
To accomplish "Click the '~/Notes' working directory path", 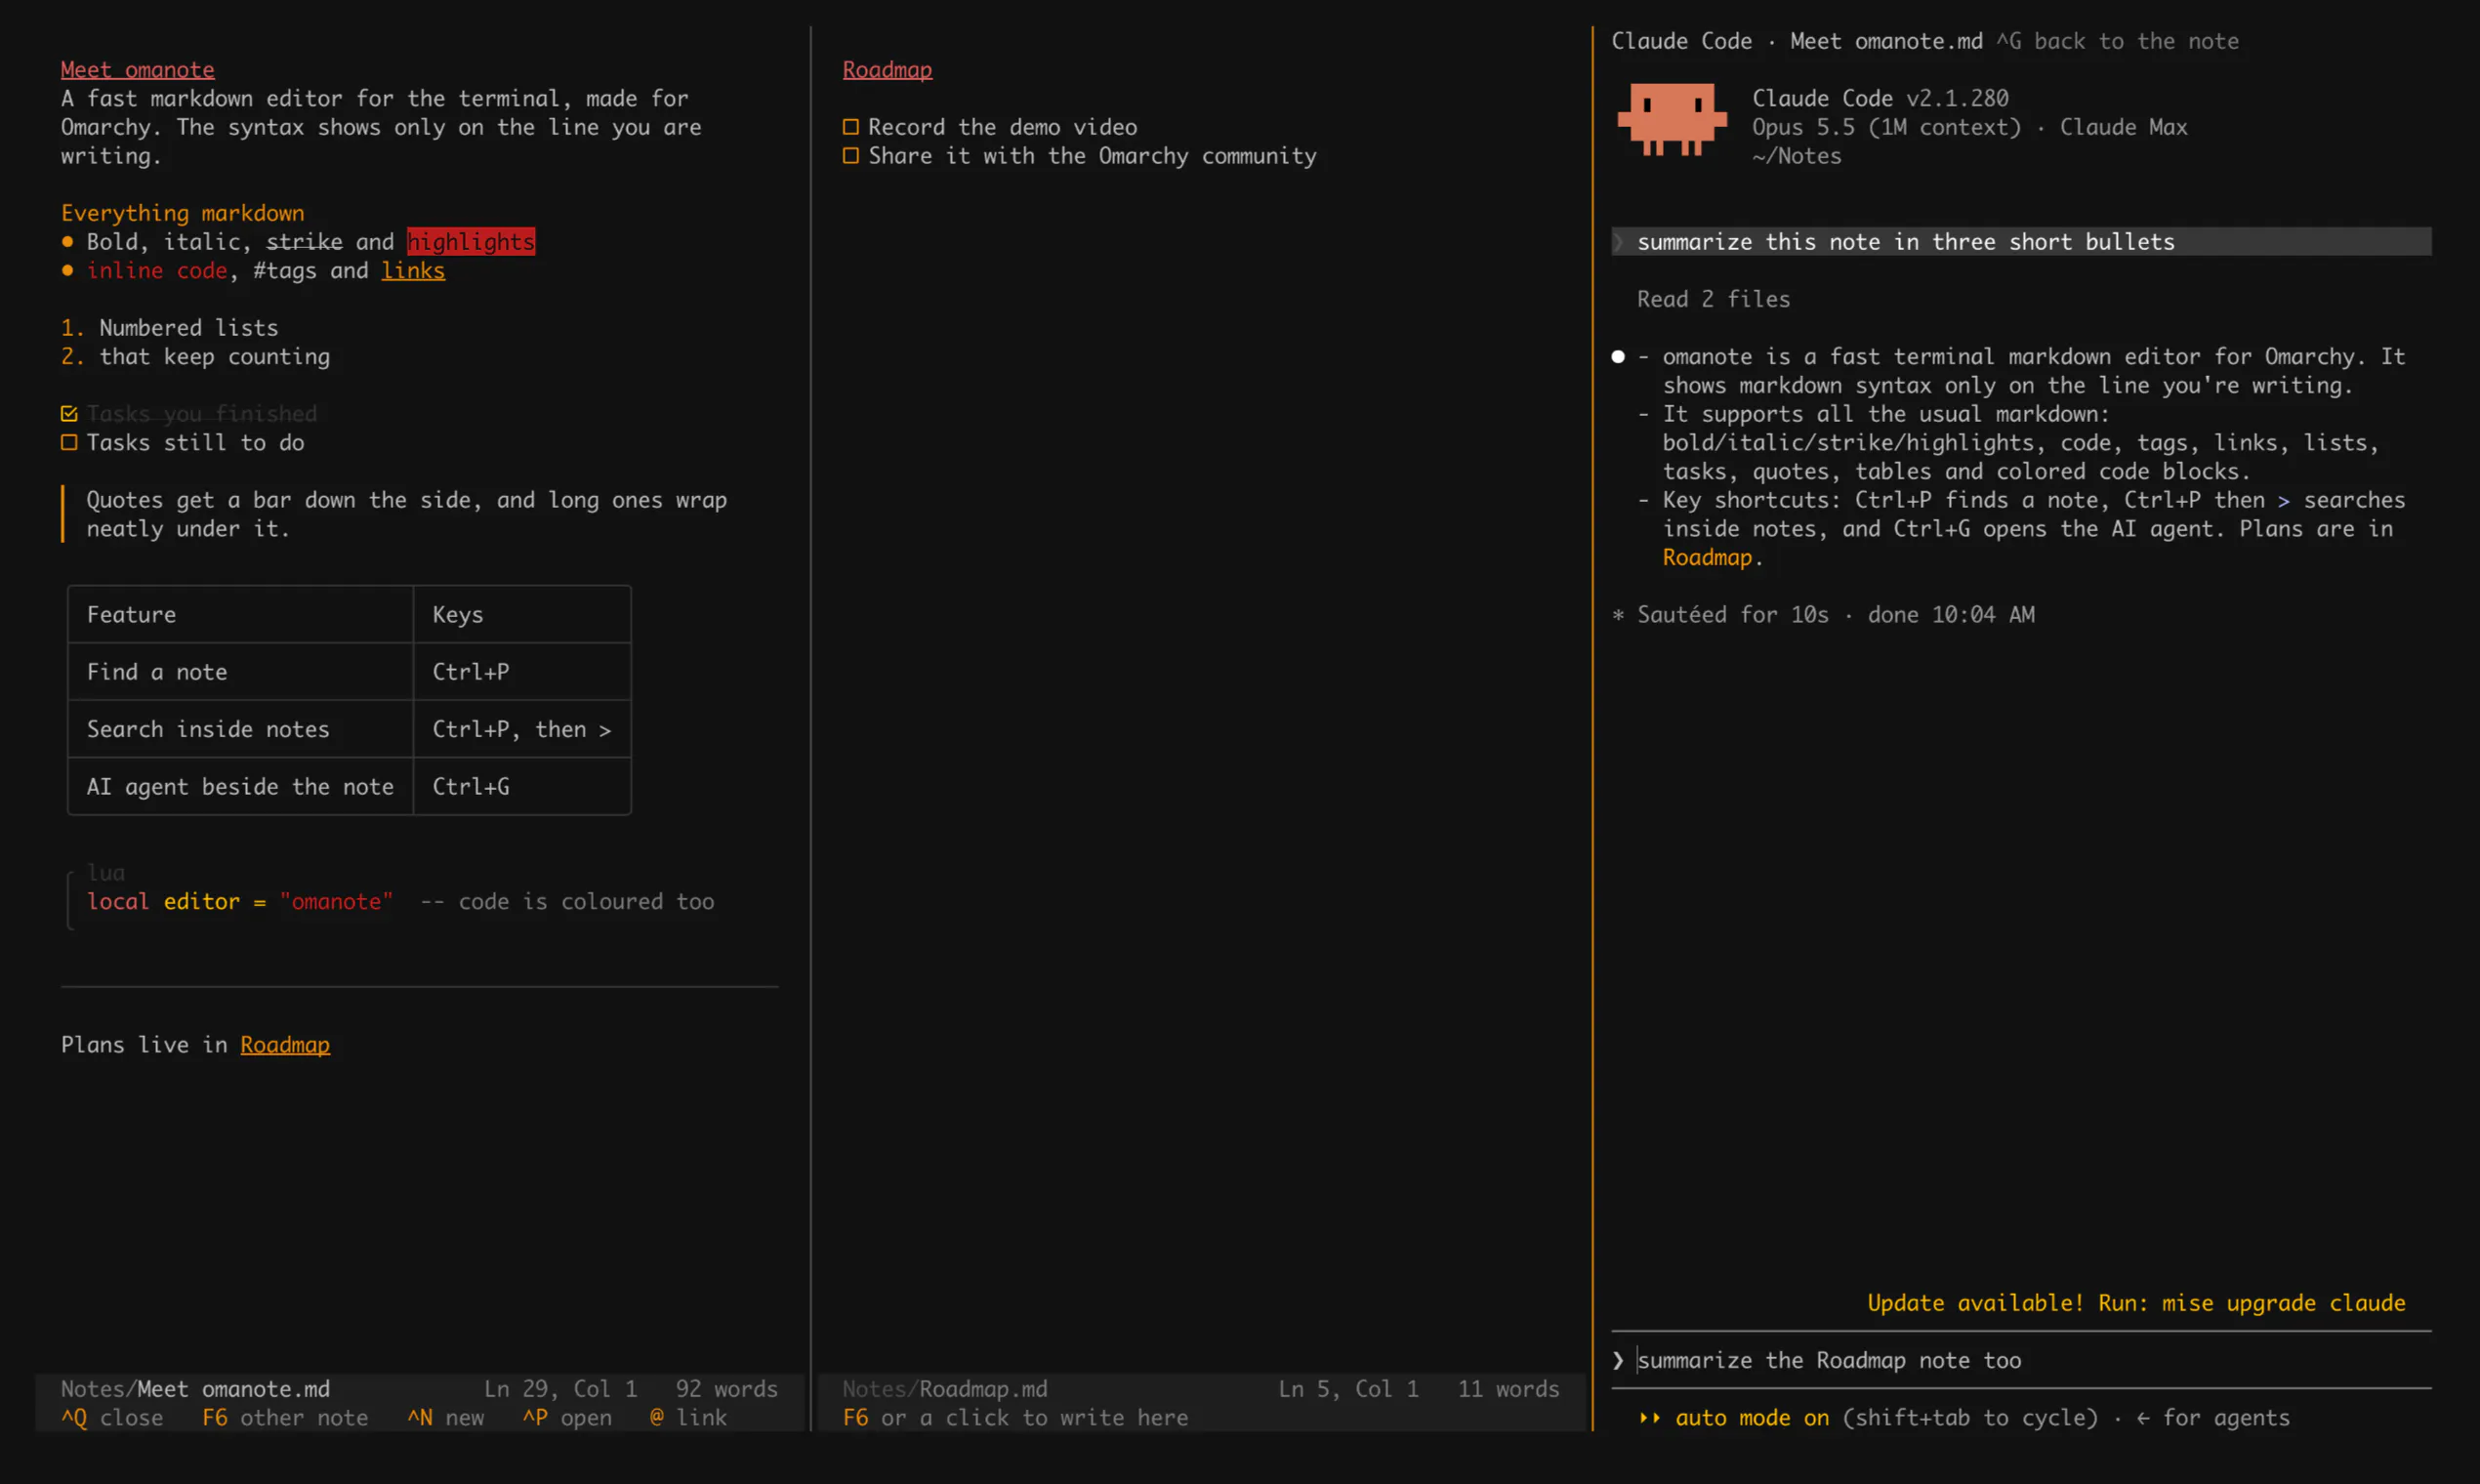I will (x=1797, y=156).
